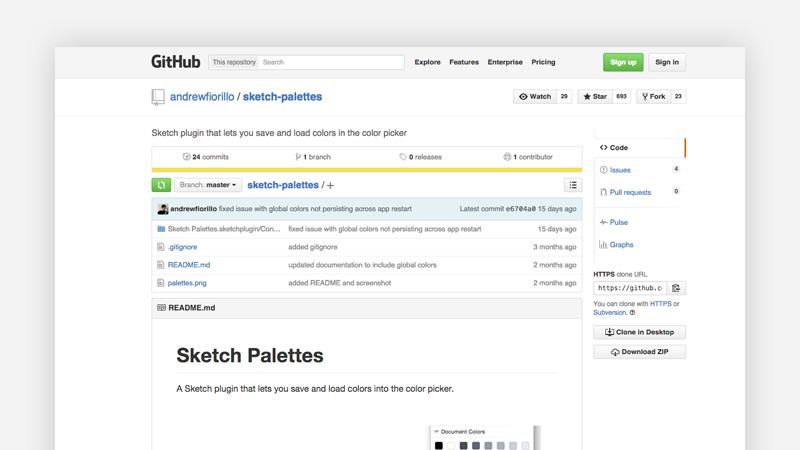Viewport: 800px width, 450px height.
Task: Open the Pulse tab
Action: click(x=639, y=222)
